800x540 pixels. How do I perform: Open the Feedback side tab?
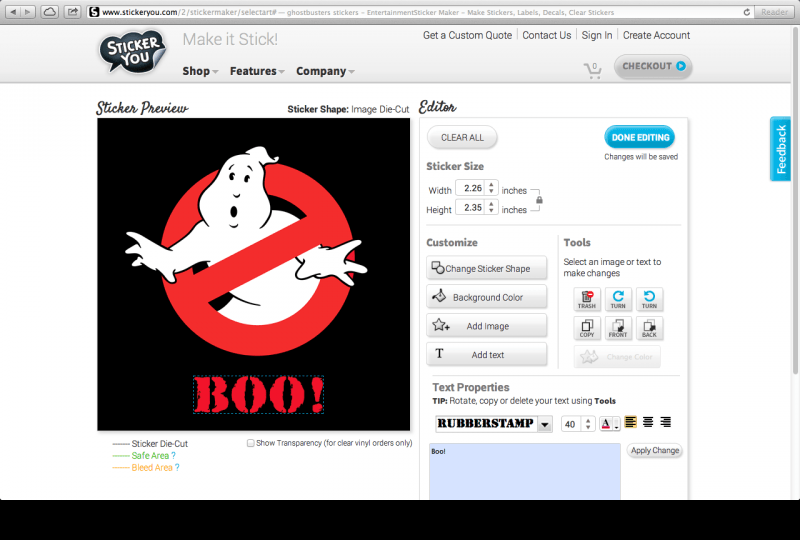click(x=780, y=149)
